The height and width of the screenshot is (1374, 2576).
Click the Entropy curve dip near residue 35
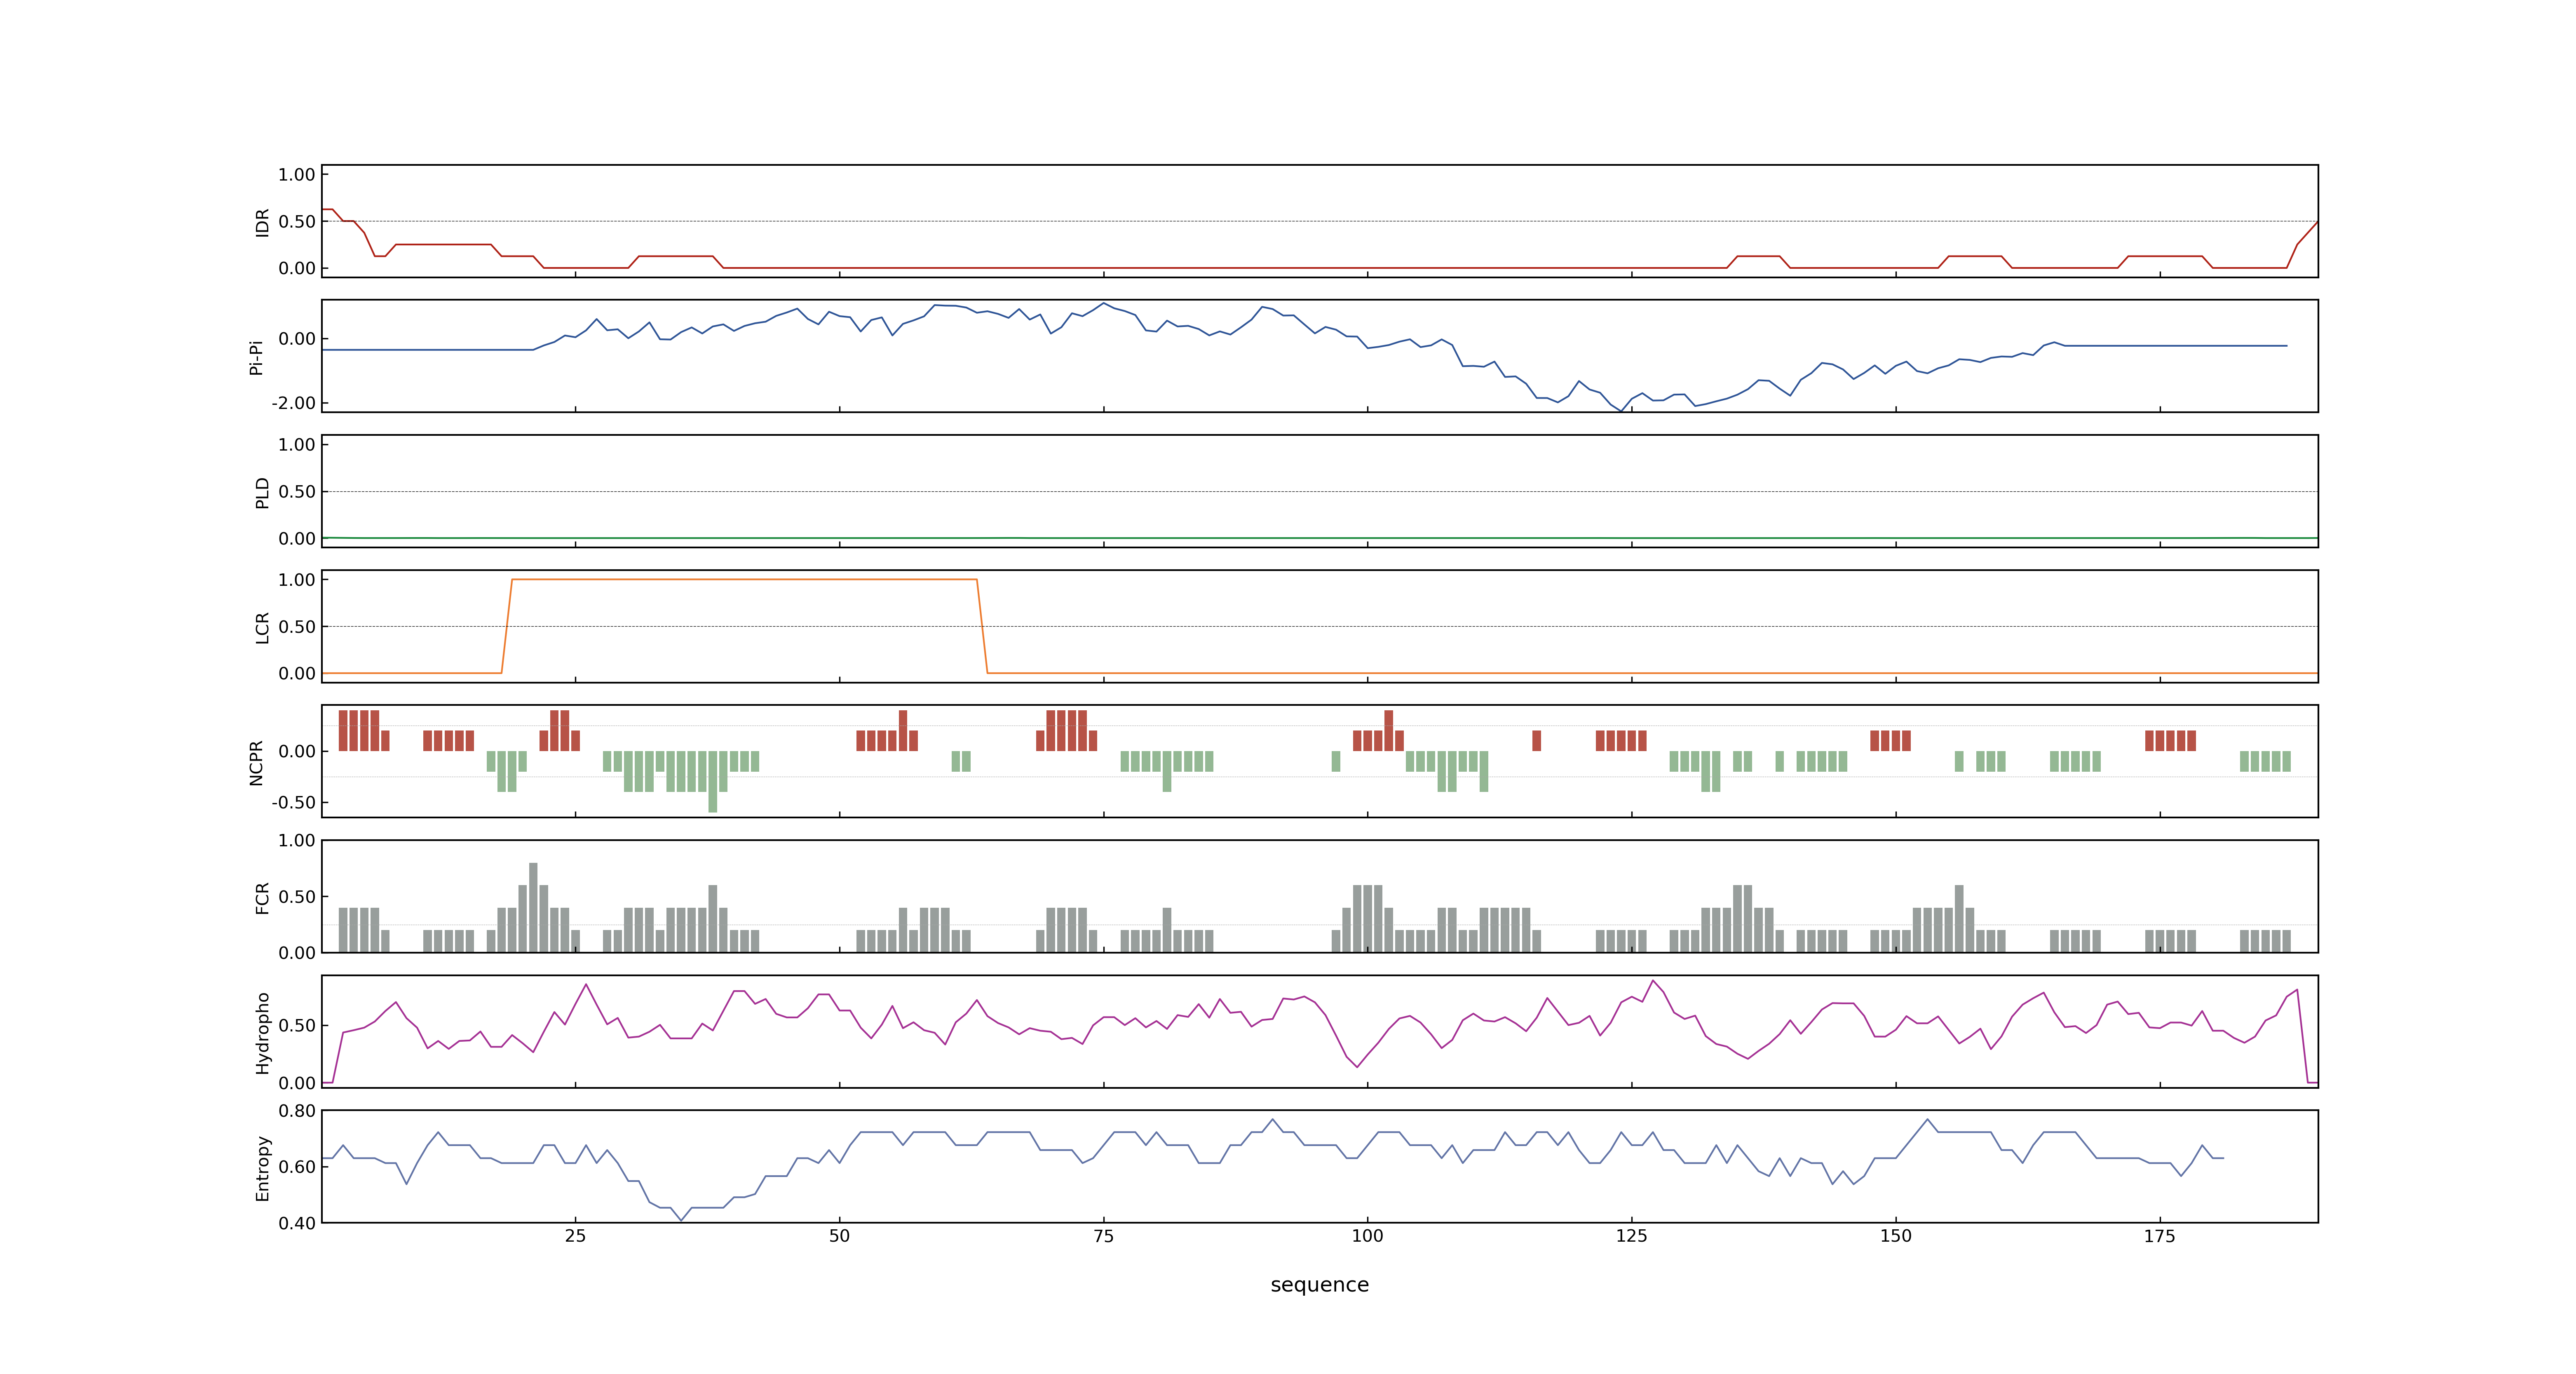tap(681, 1219)
